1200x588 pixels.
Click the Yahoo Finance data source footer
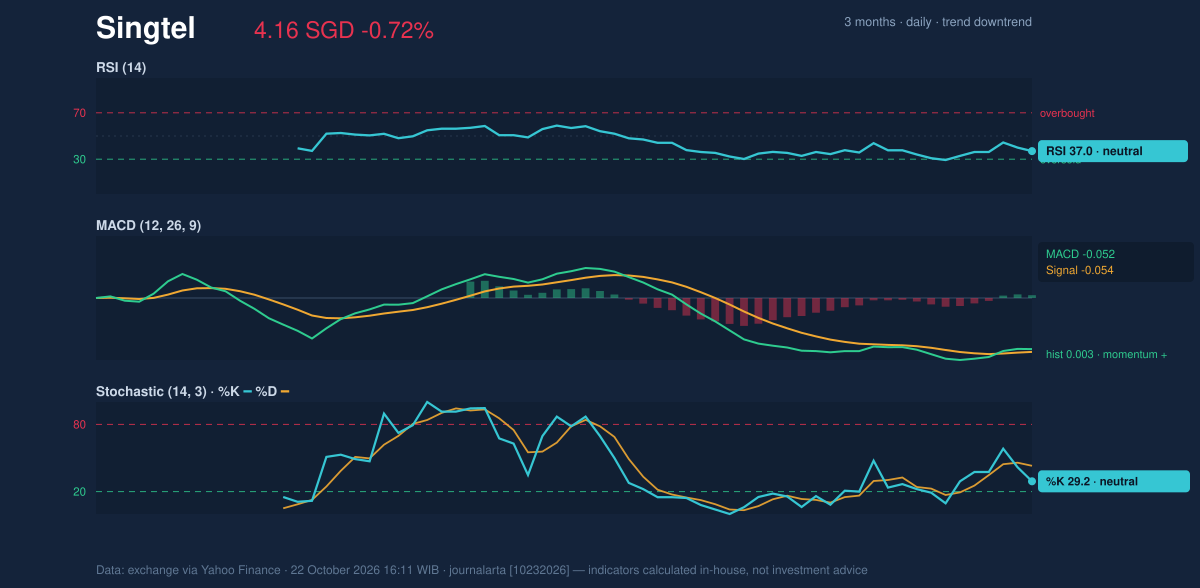pos(482,570)
